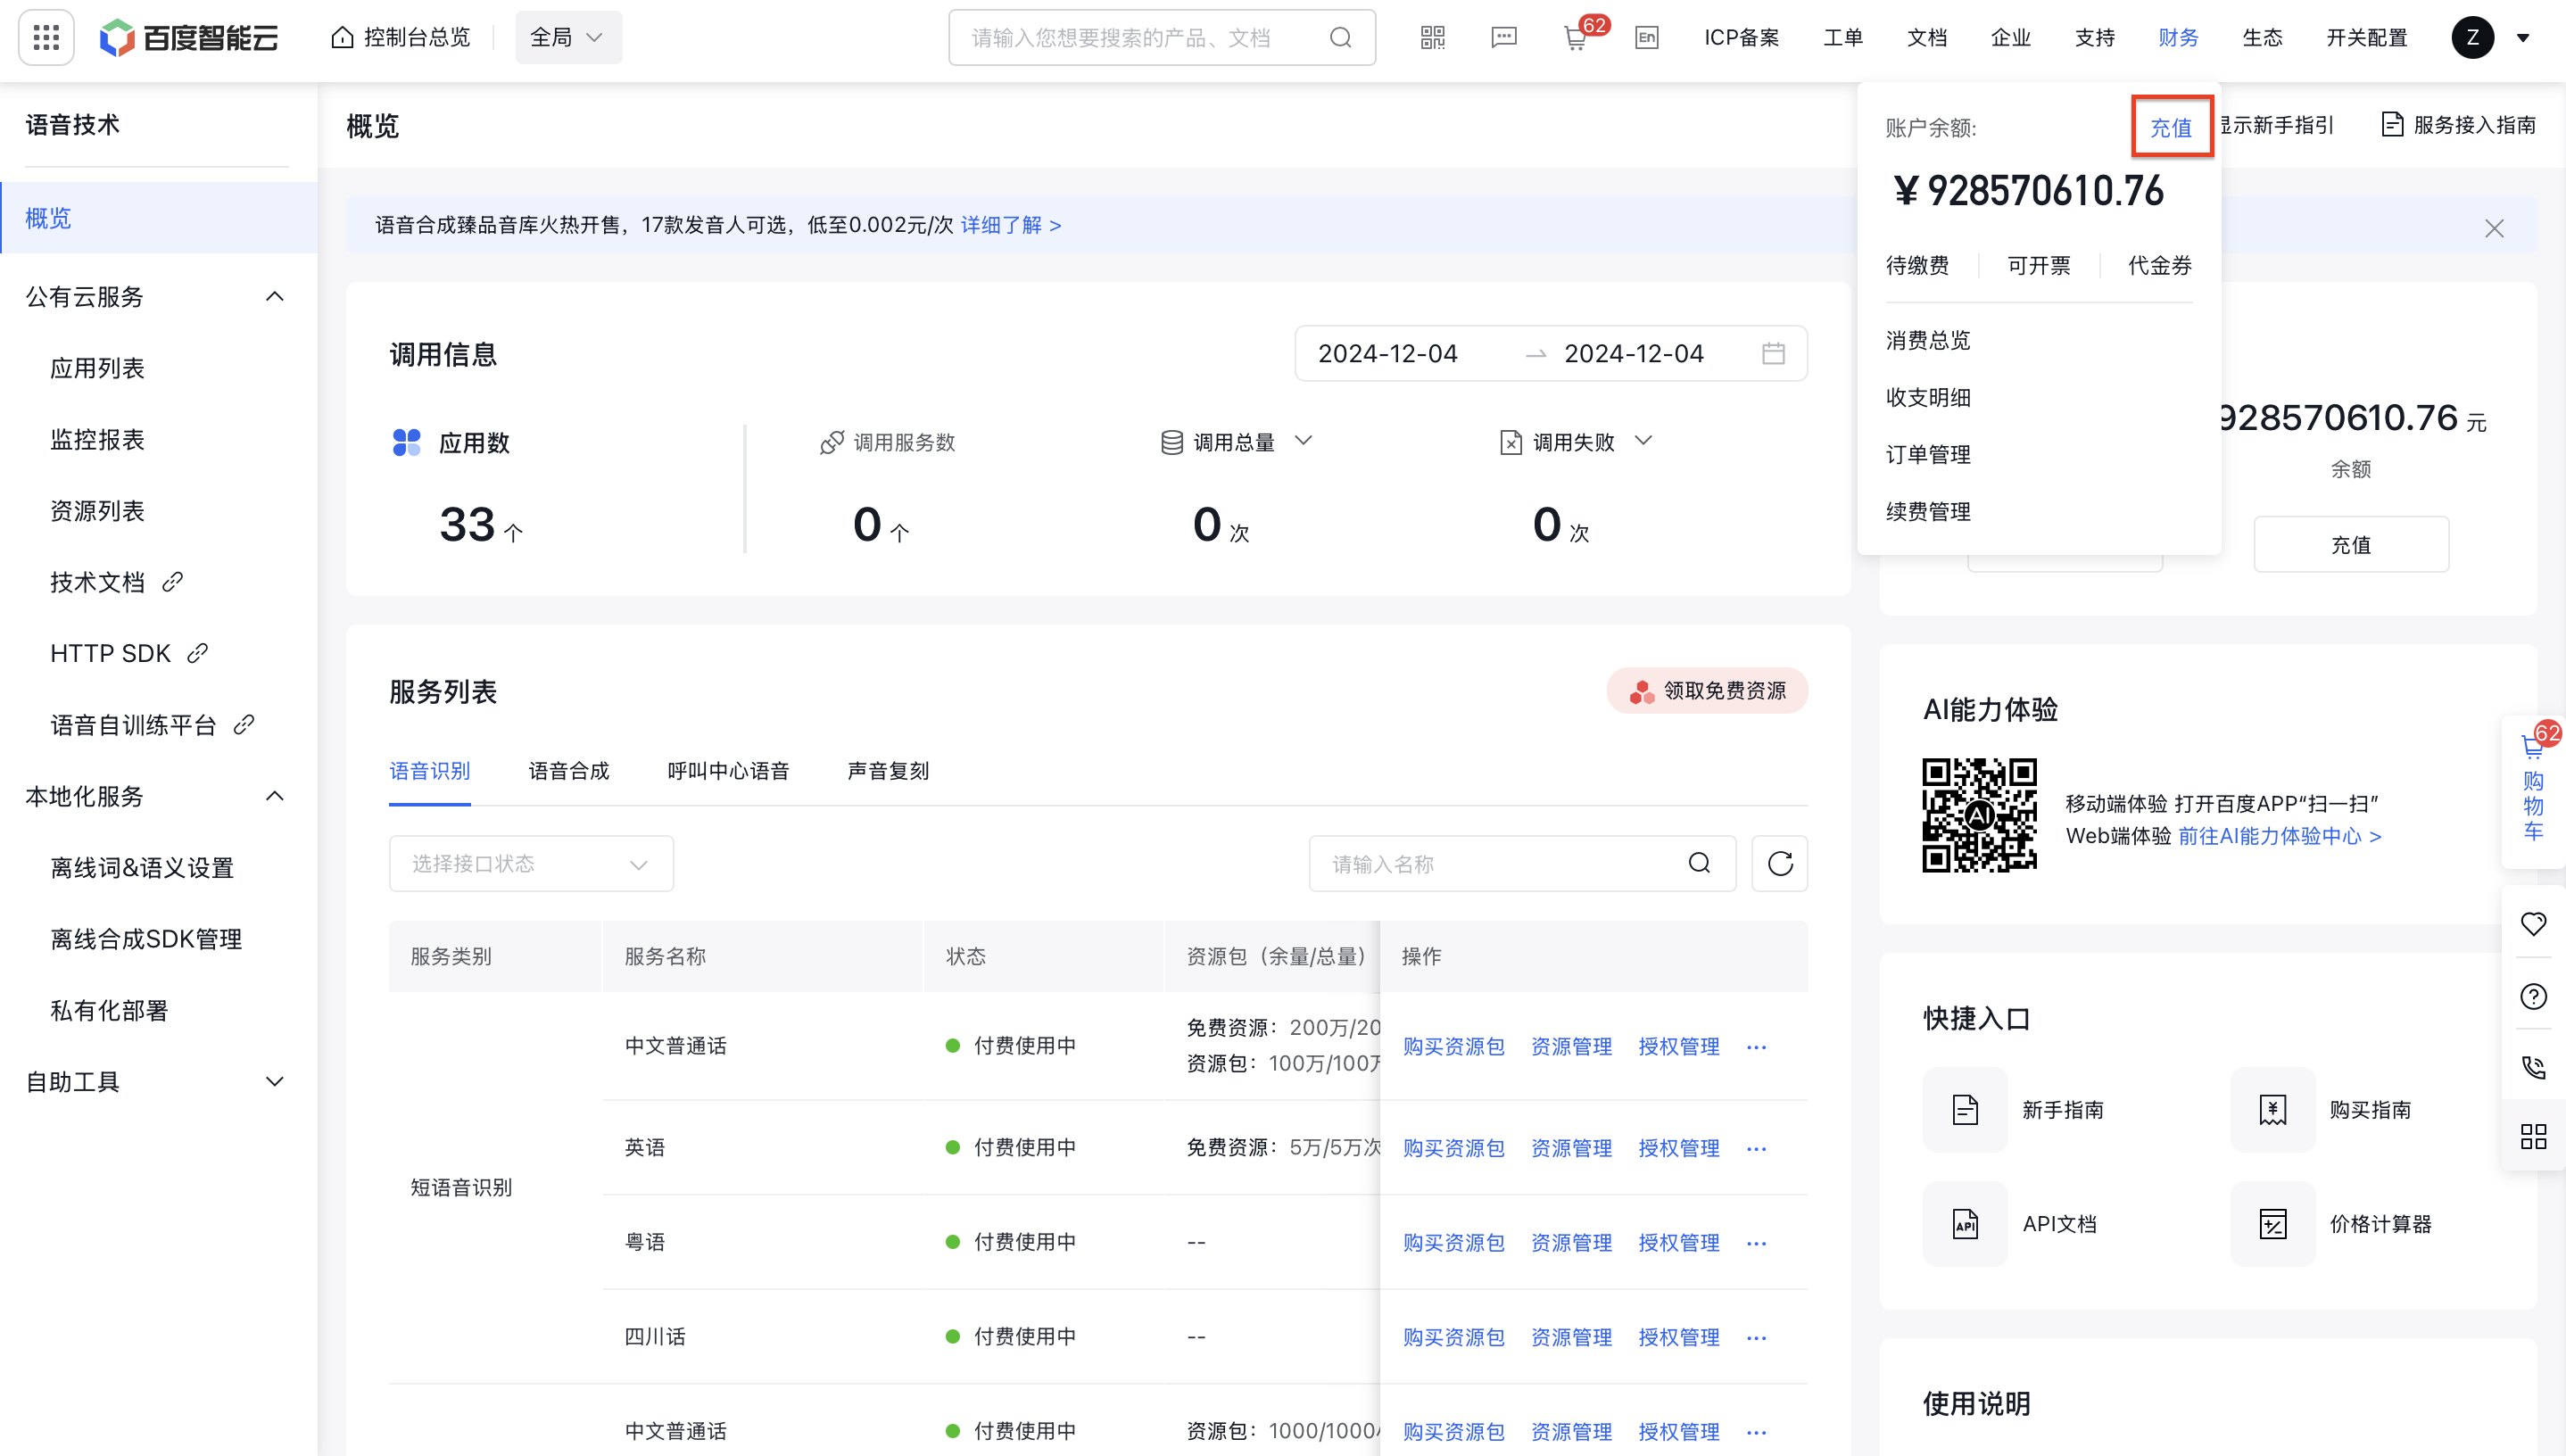
Task: Click the Baidu AI Cloud logo
Action: pyautogui.click(x=189, y=38)
